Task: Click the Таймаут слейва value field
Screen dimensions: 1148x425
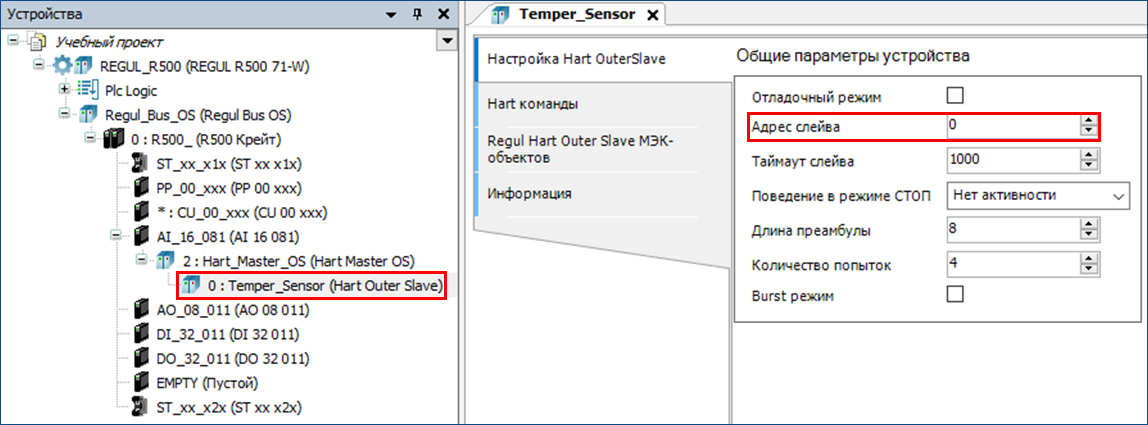Action: click(x=1010, y=160)
